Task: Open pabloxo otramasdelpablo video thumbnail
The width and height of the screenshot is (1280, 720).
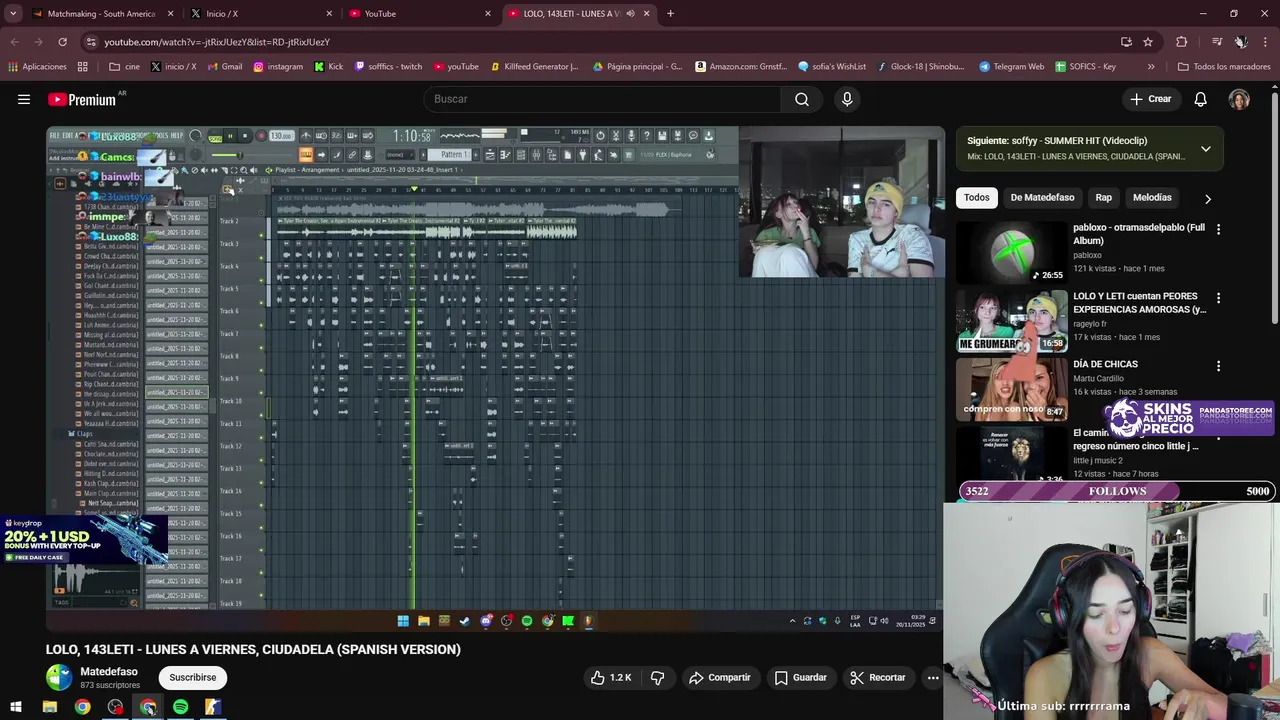Action: click(1011, 252)
